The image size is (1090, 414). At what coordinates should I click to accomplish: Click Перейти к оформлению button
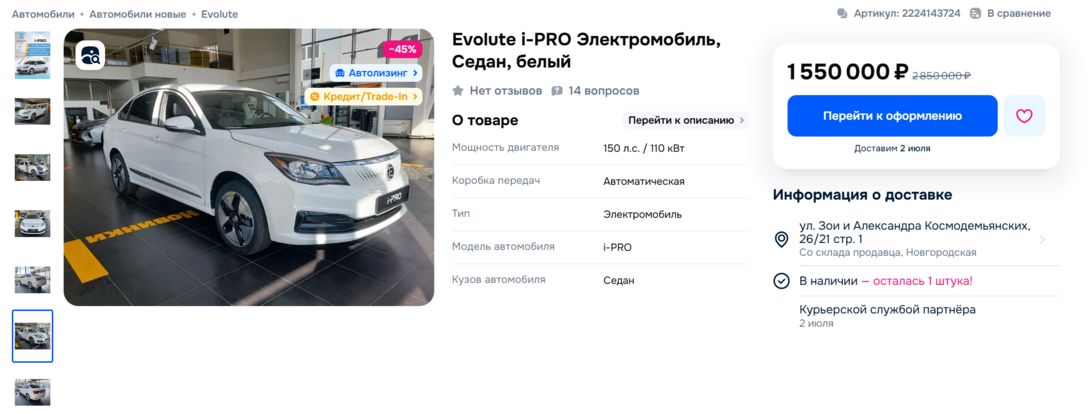coord(892,116)
